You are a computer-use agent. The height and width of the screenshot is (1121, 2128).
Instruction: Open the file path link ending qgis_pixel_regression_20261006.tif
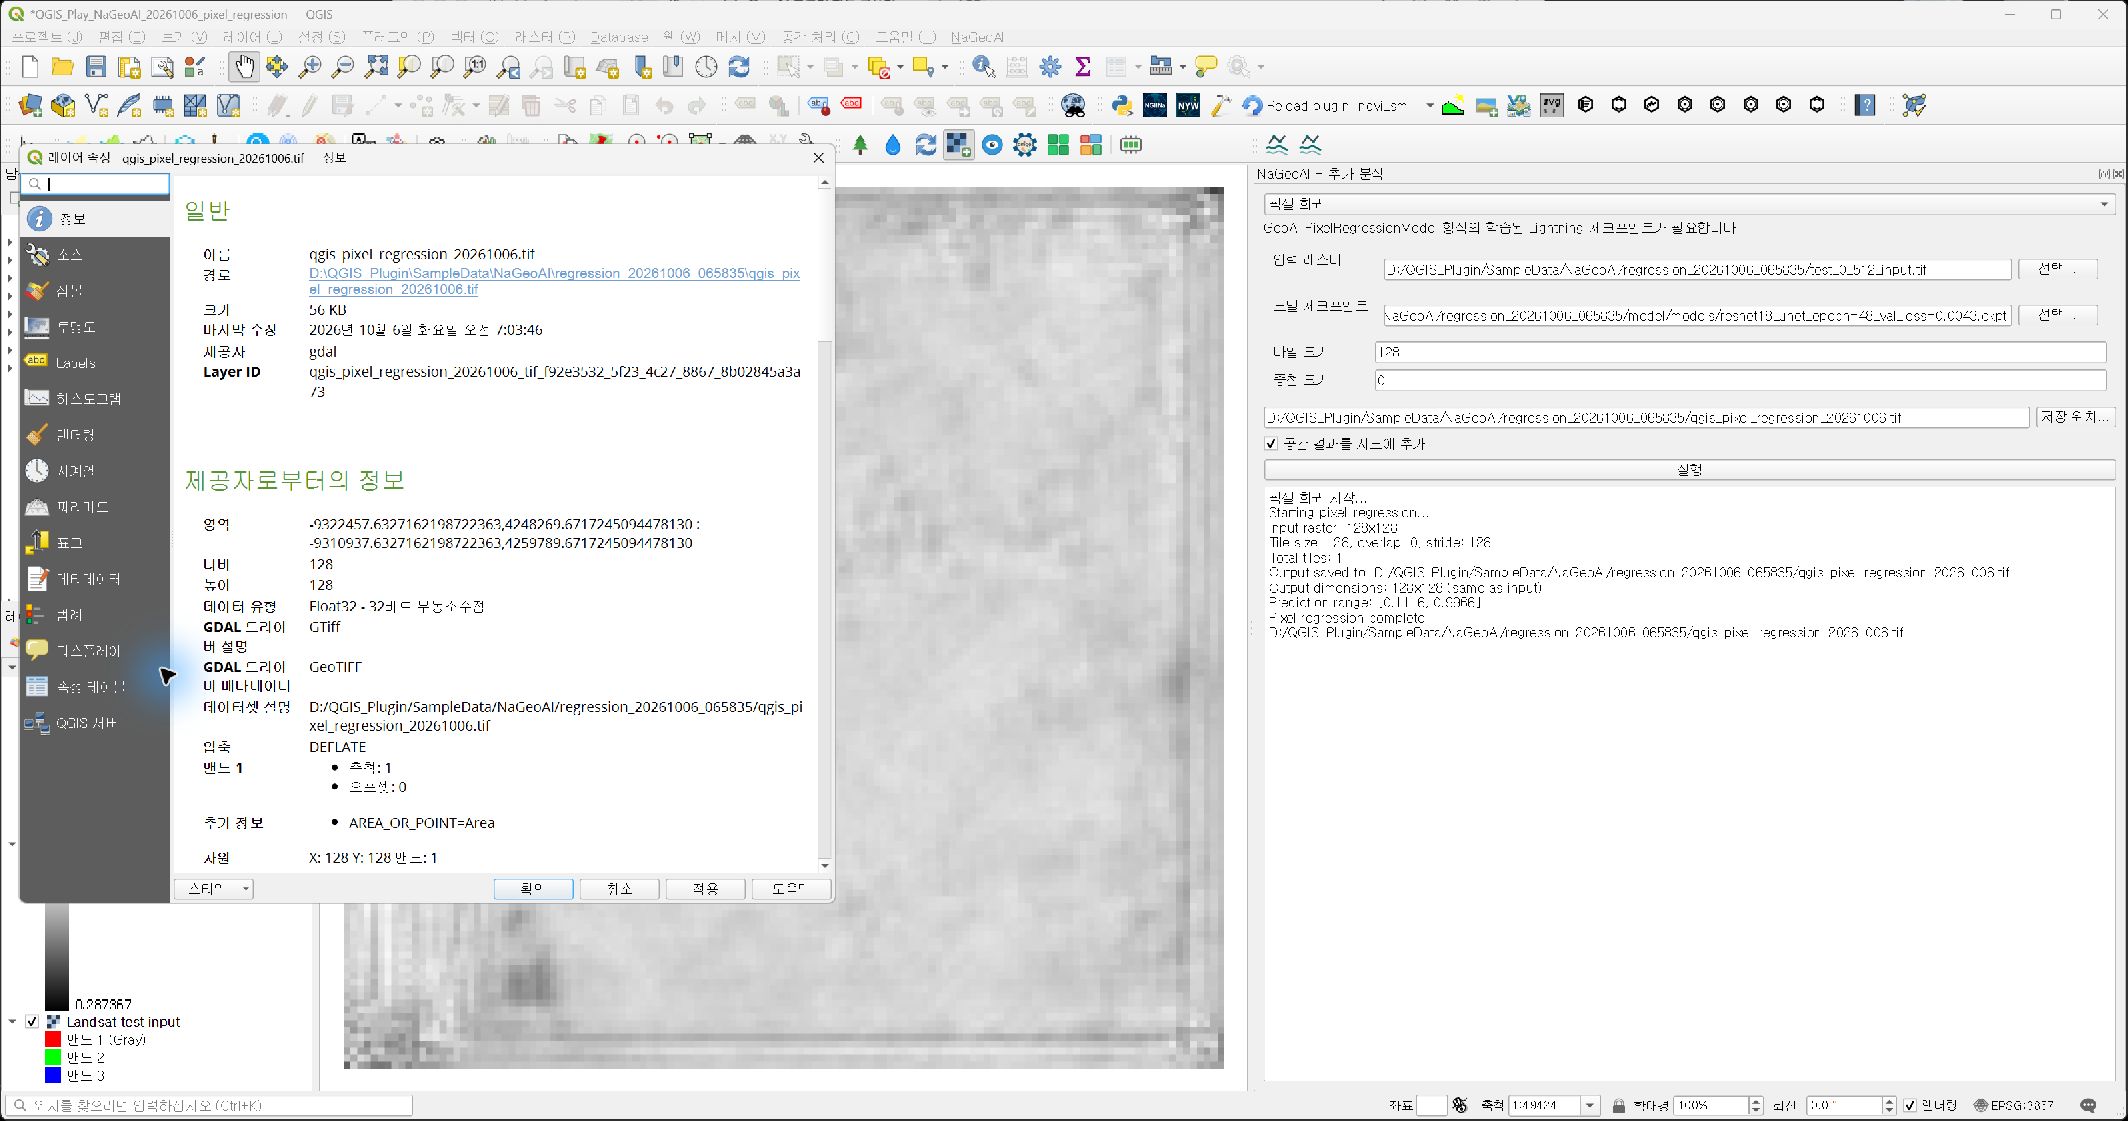554,281
